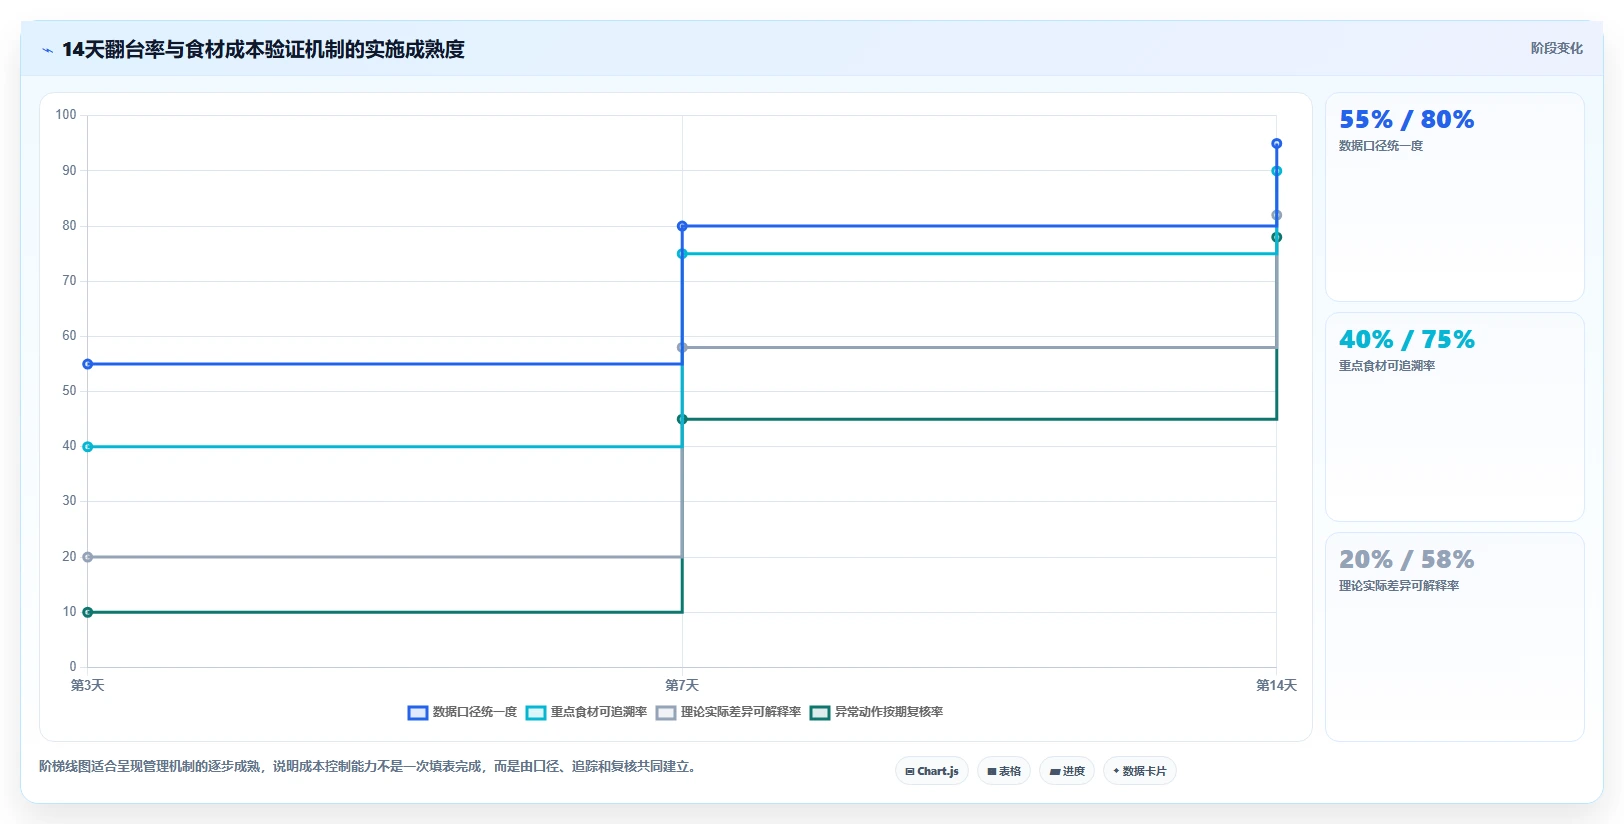The width and height of the screenshot is (1624, 824).
Task: Click the footnote beginning 阶梯线图适合呈现管理机制
Action: 368,766
